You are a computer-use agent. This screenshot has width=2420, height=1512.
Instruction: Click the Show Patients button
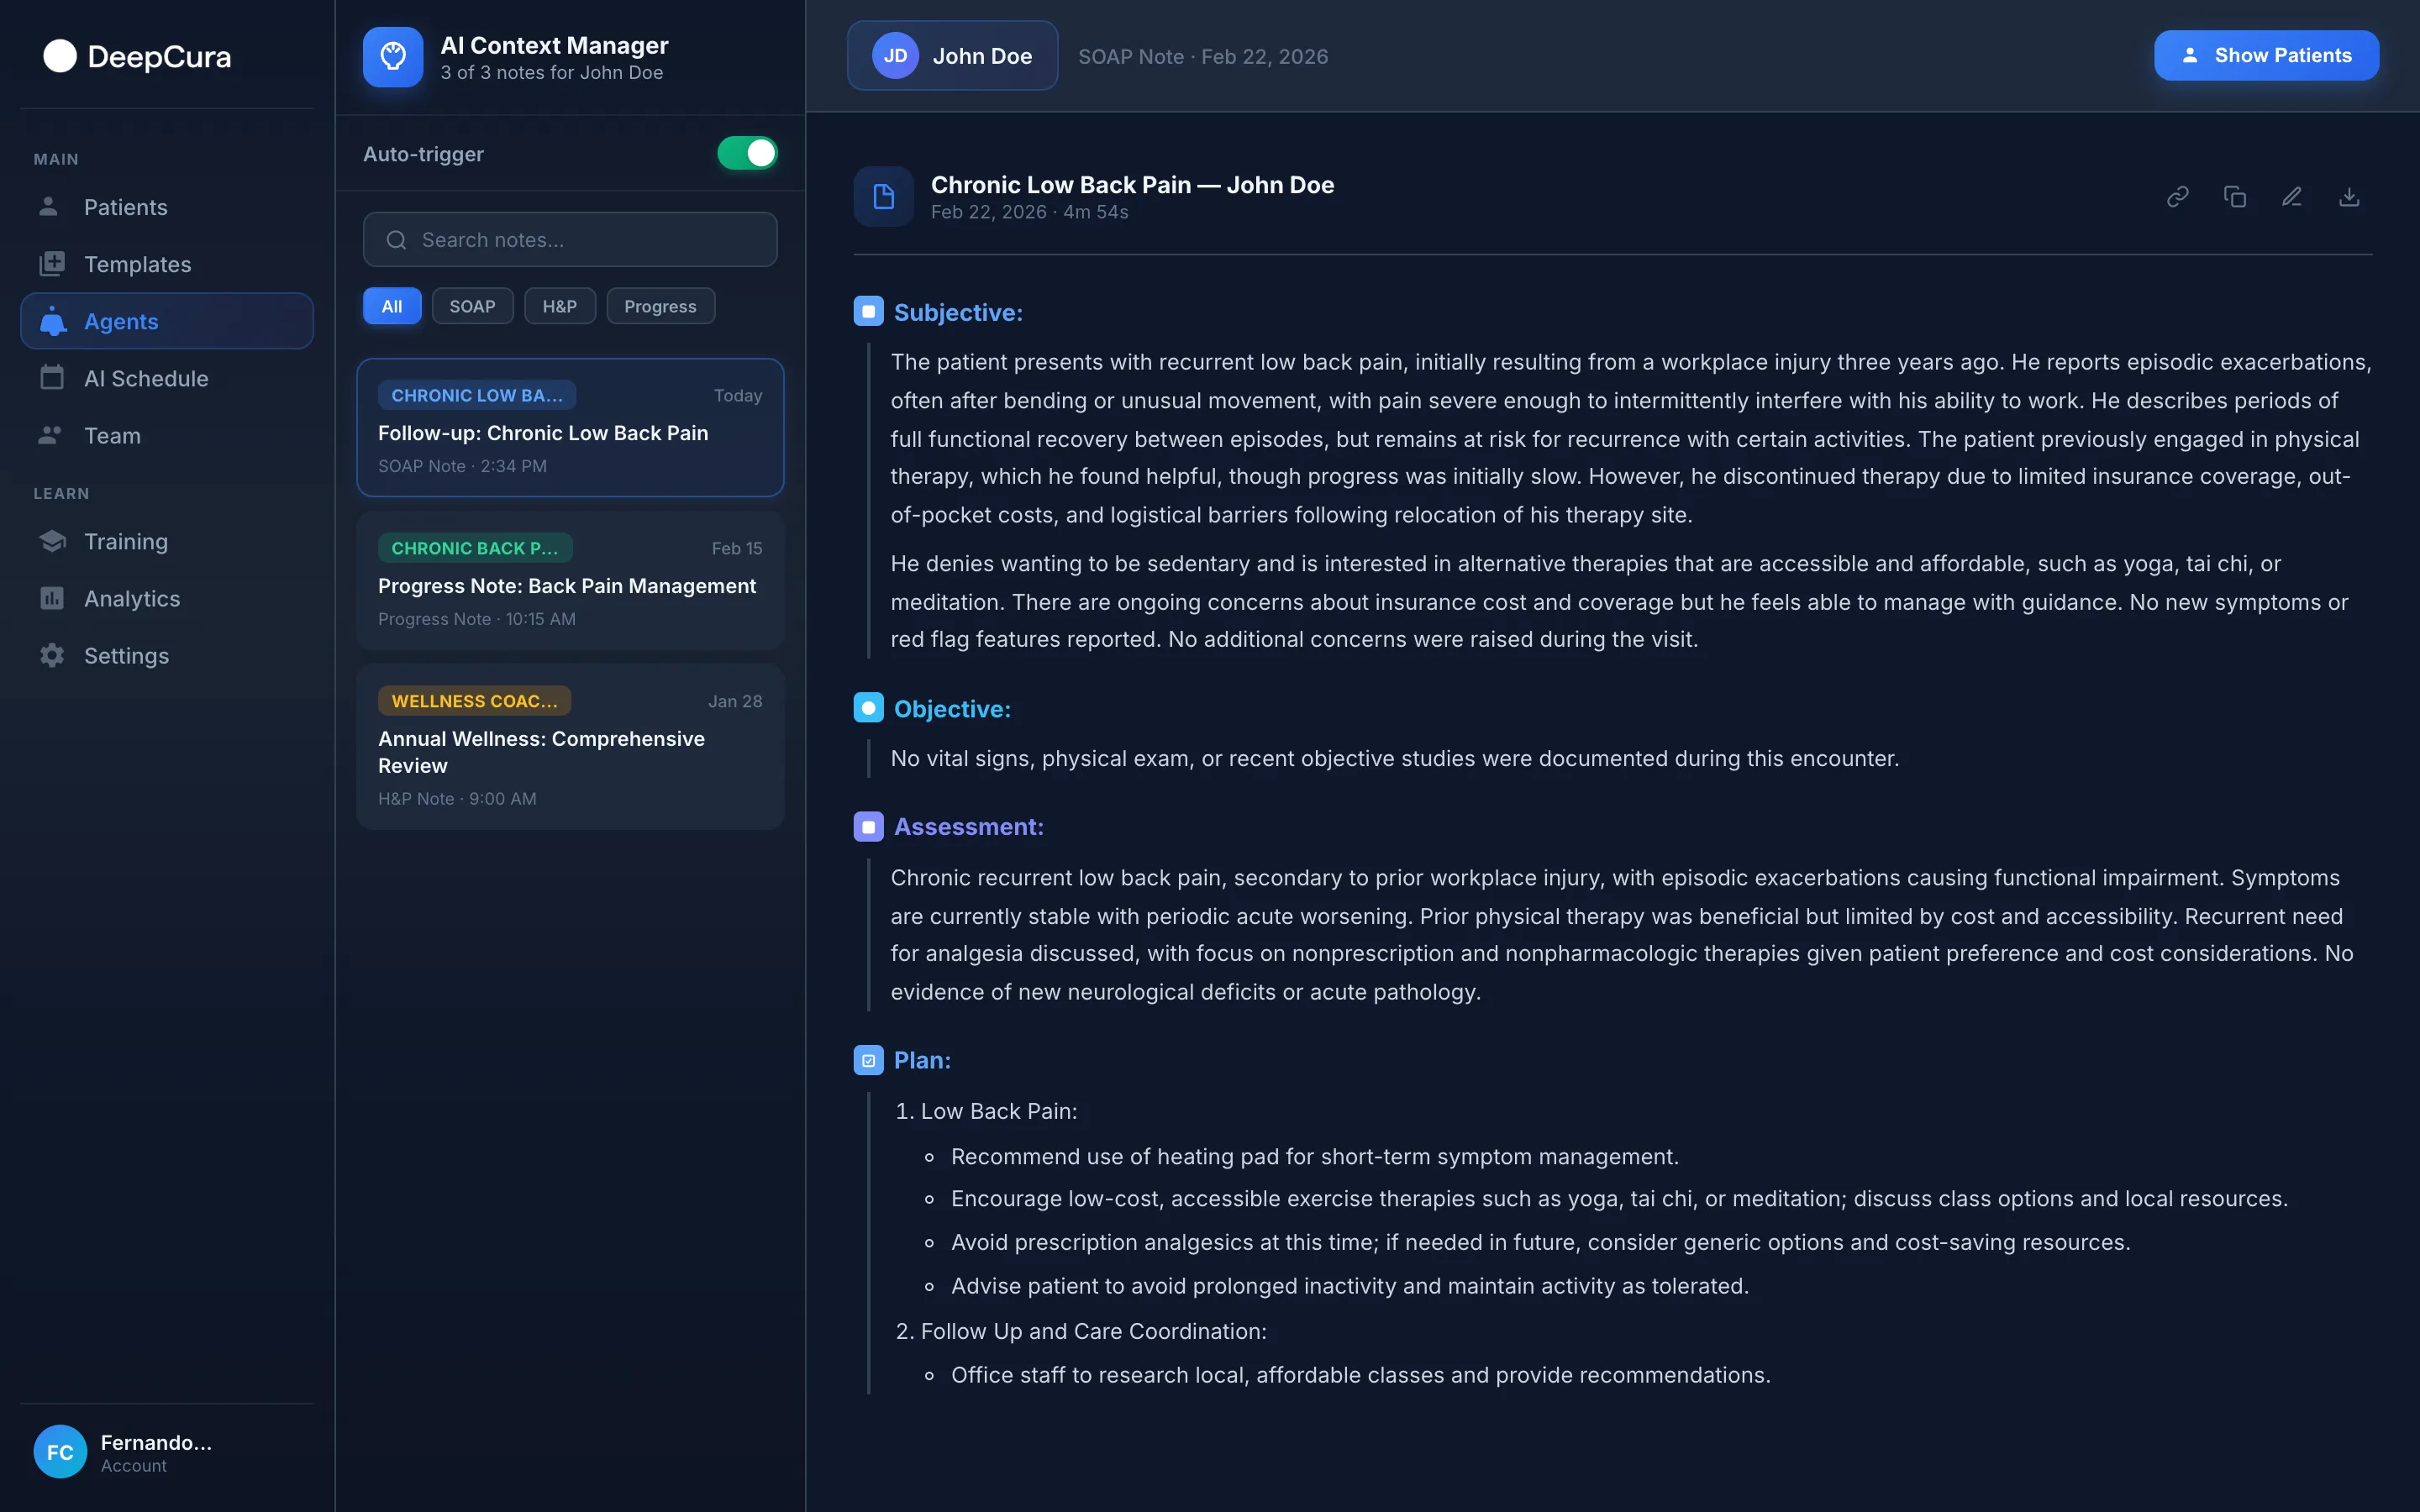[x=2265, y=55]
